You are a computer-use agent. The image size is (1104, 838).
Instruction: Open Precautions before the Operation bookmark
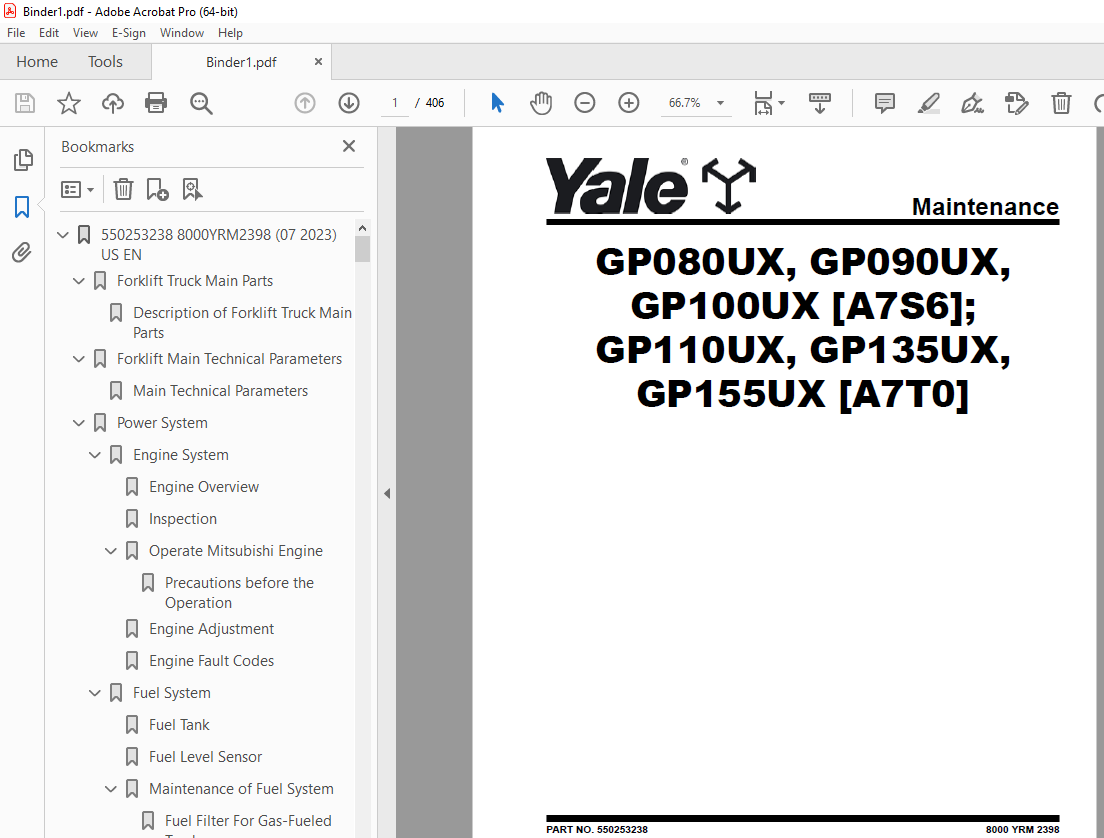(x=239, y=593)
